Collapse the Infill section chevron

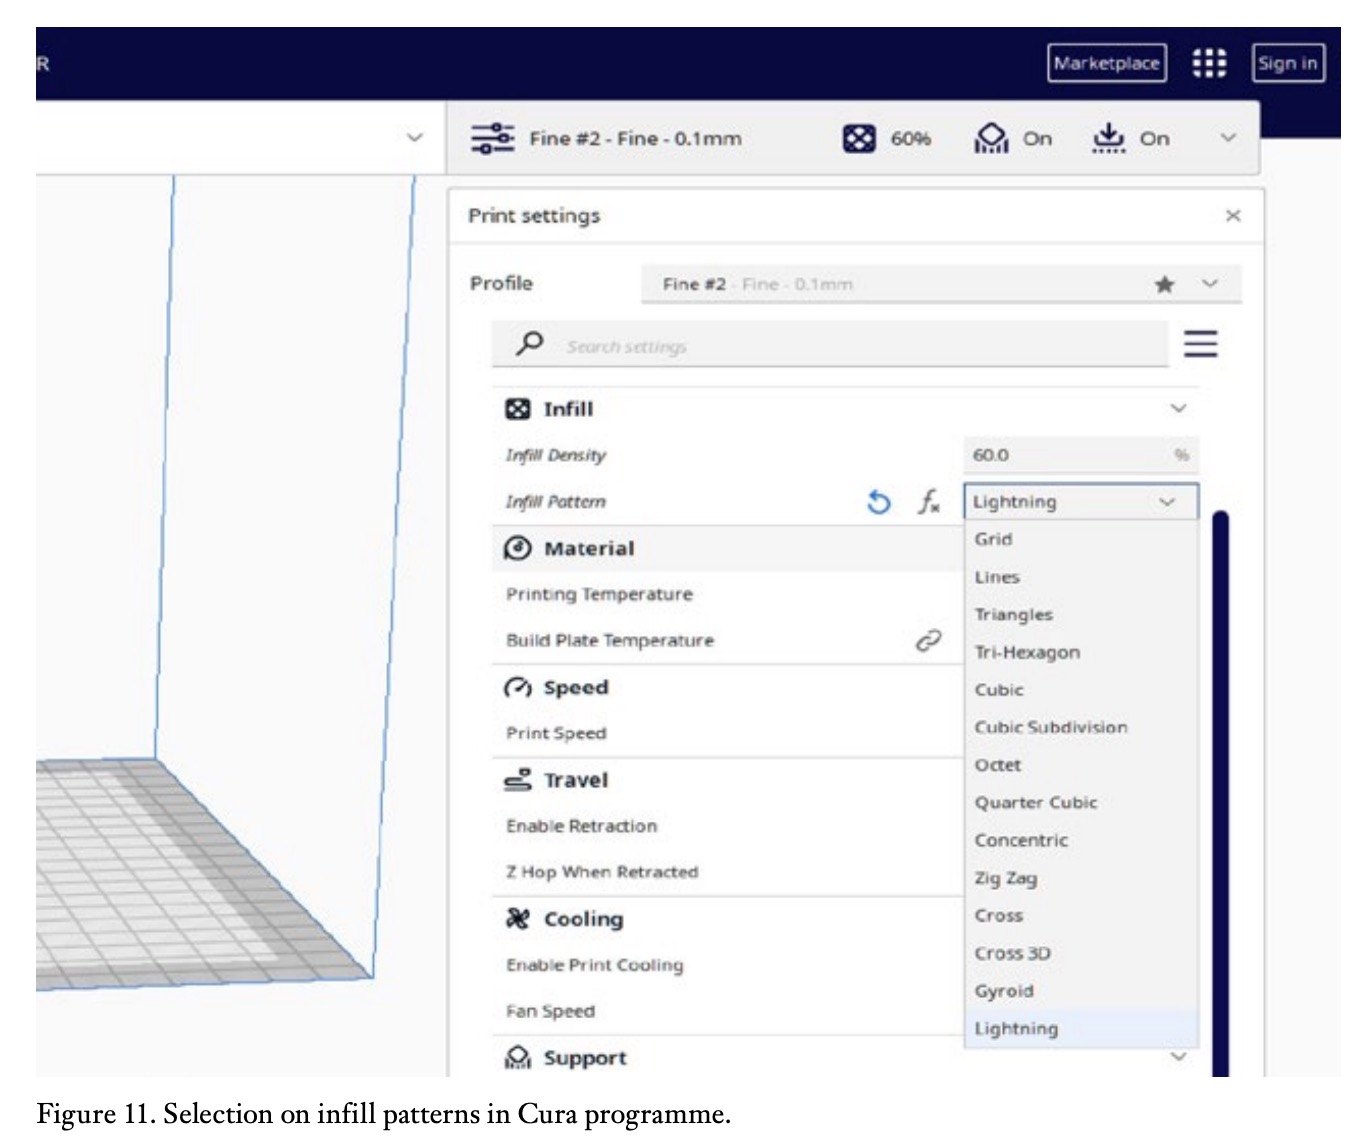pos(1178,408)
